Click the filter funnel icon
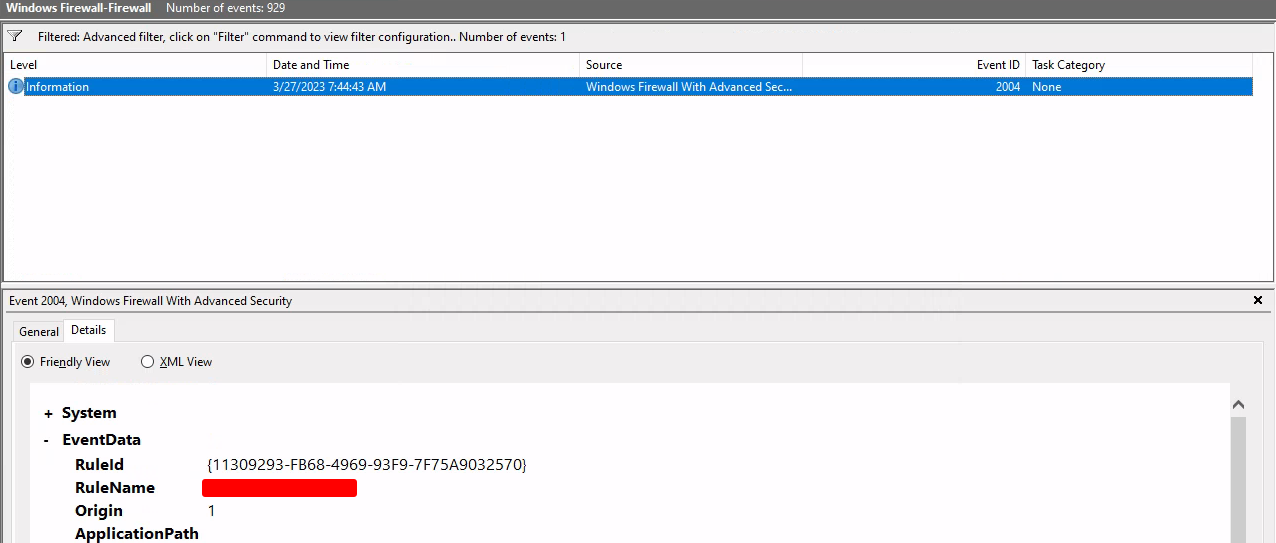Screen dimensions: 1276x543 coord(15,36)
